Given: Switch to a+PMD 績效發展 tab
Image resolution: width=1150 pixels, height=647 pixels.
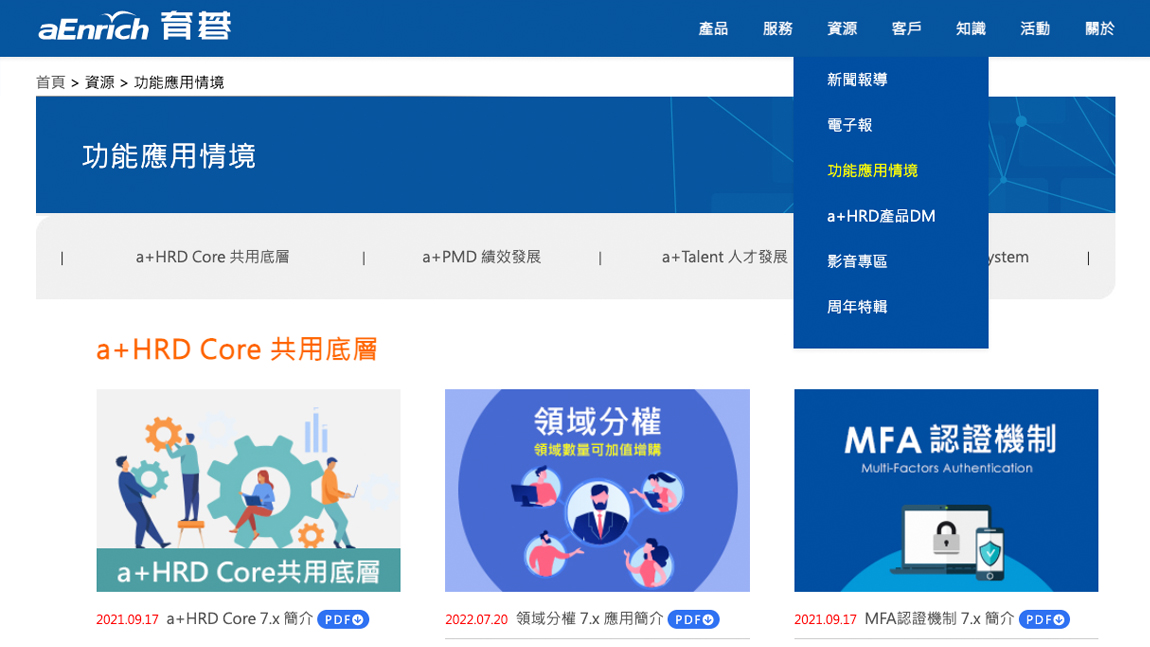Looking at the screenshot, I should coord(481,257).
